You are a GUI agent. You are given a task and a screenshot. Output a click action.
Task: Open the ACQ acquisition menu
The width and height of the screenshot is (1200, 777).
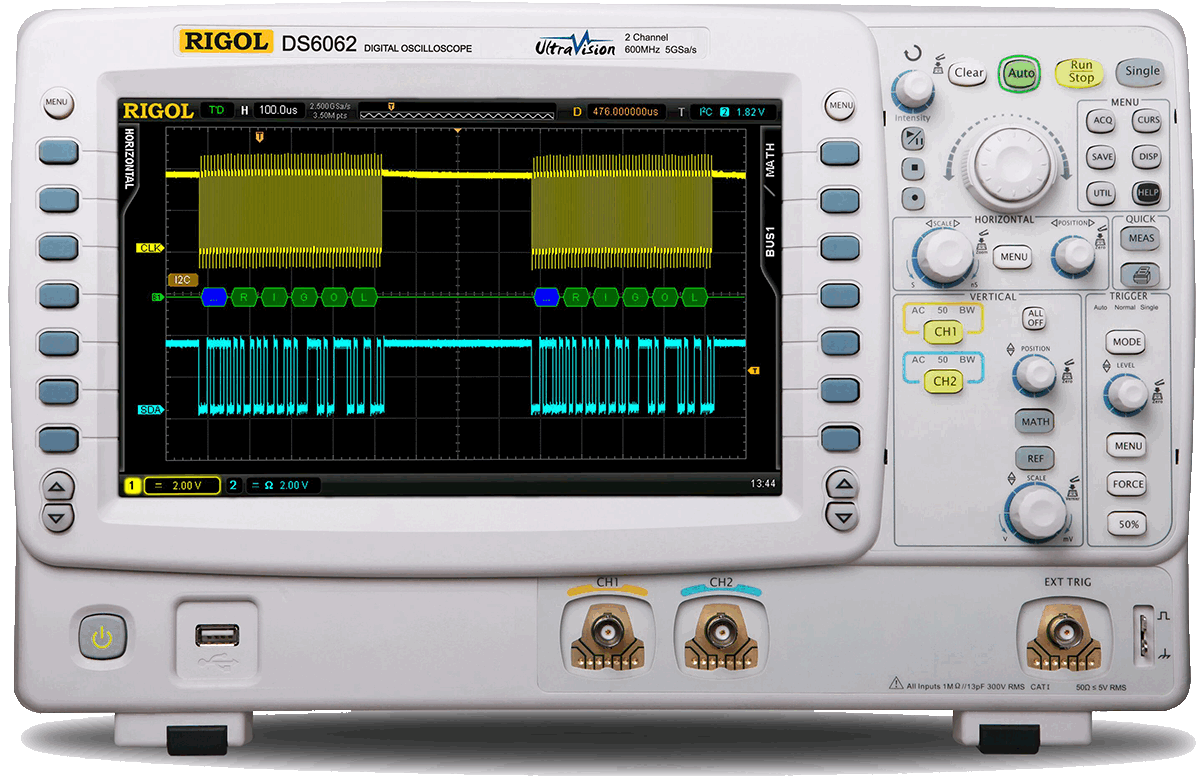coord(1101,121)
